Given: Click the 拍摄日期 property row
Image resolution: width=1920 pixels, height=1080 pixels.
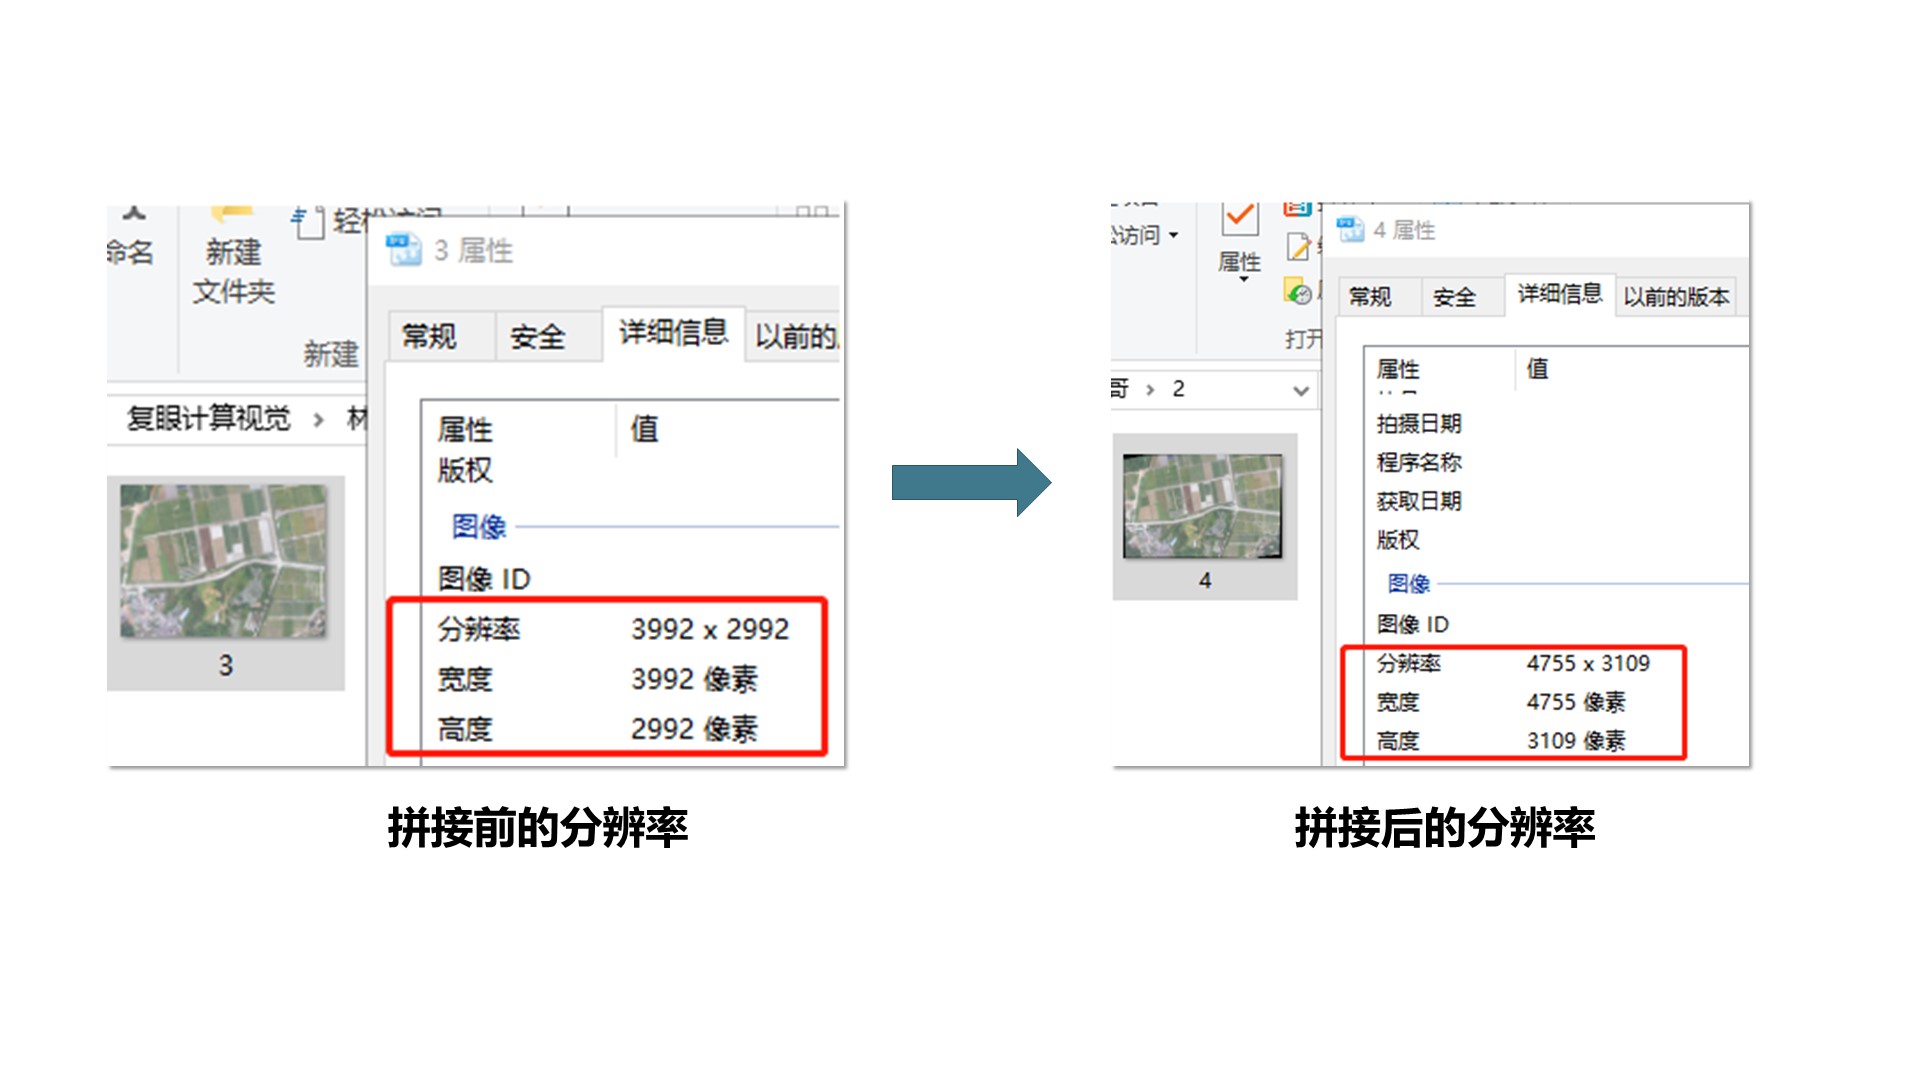Looking at the screenshot, I should (1419, 424).
